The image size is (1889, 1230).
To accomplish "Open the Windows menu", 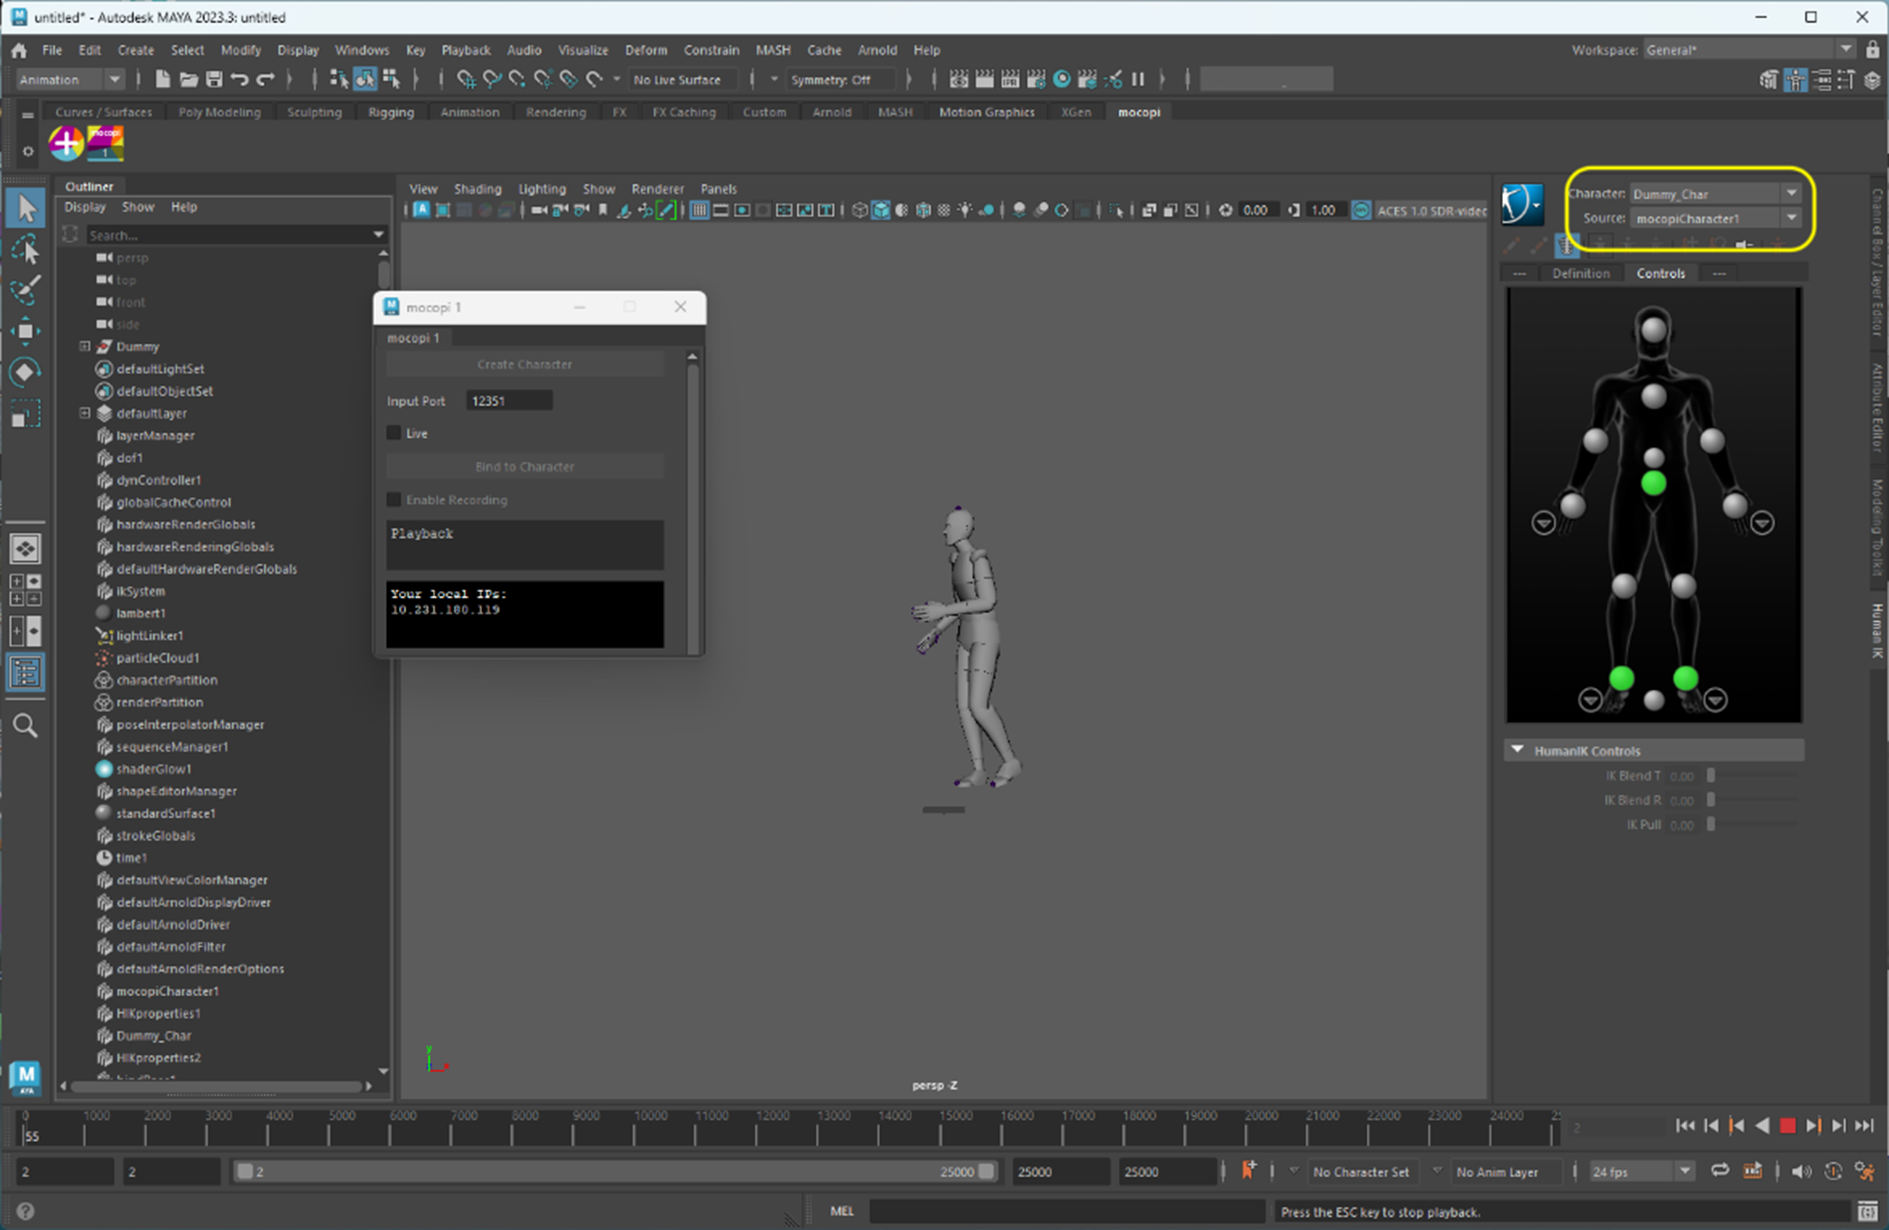I will pyautogui.click(x=361, y=50).
